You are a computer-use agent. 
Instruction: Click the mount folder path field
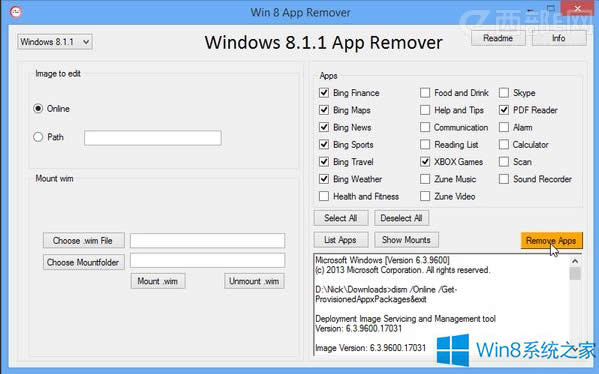click(x=207, y=261)
